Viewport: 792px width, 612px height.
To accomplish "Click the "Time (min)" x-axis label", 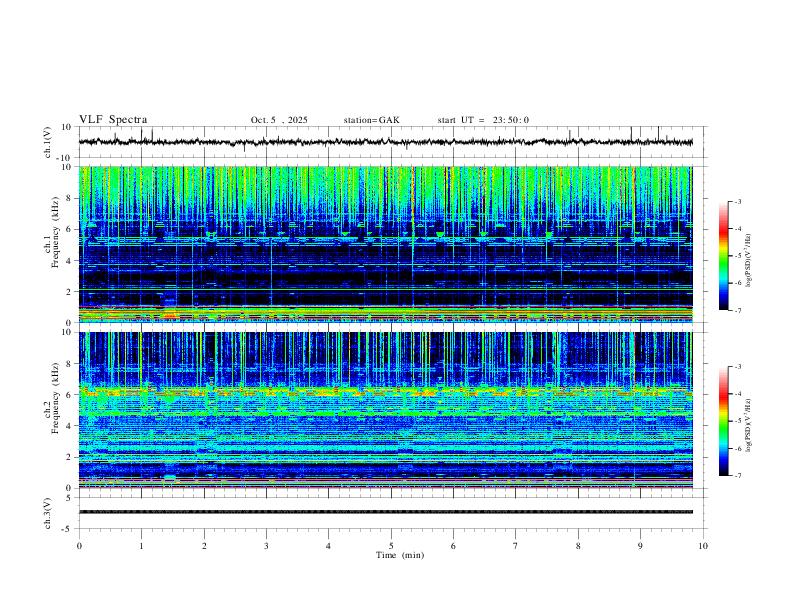I will click(x=400, y=555).
